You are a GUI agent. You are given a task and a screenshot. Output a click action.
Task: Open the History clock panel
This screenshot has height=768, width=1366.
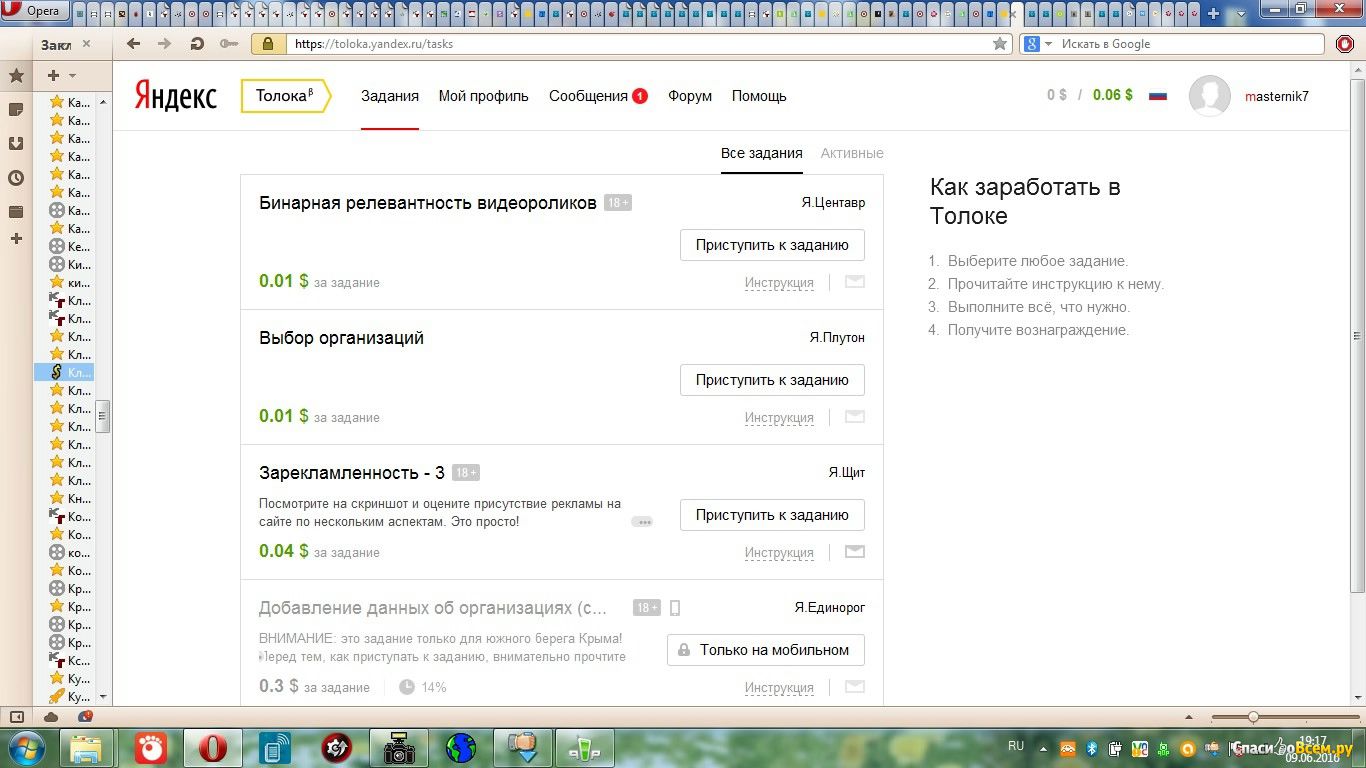[16, 178]
